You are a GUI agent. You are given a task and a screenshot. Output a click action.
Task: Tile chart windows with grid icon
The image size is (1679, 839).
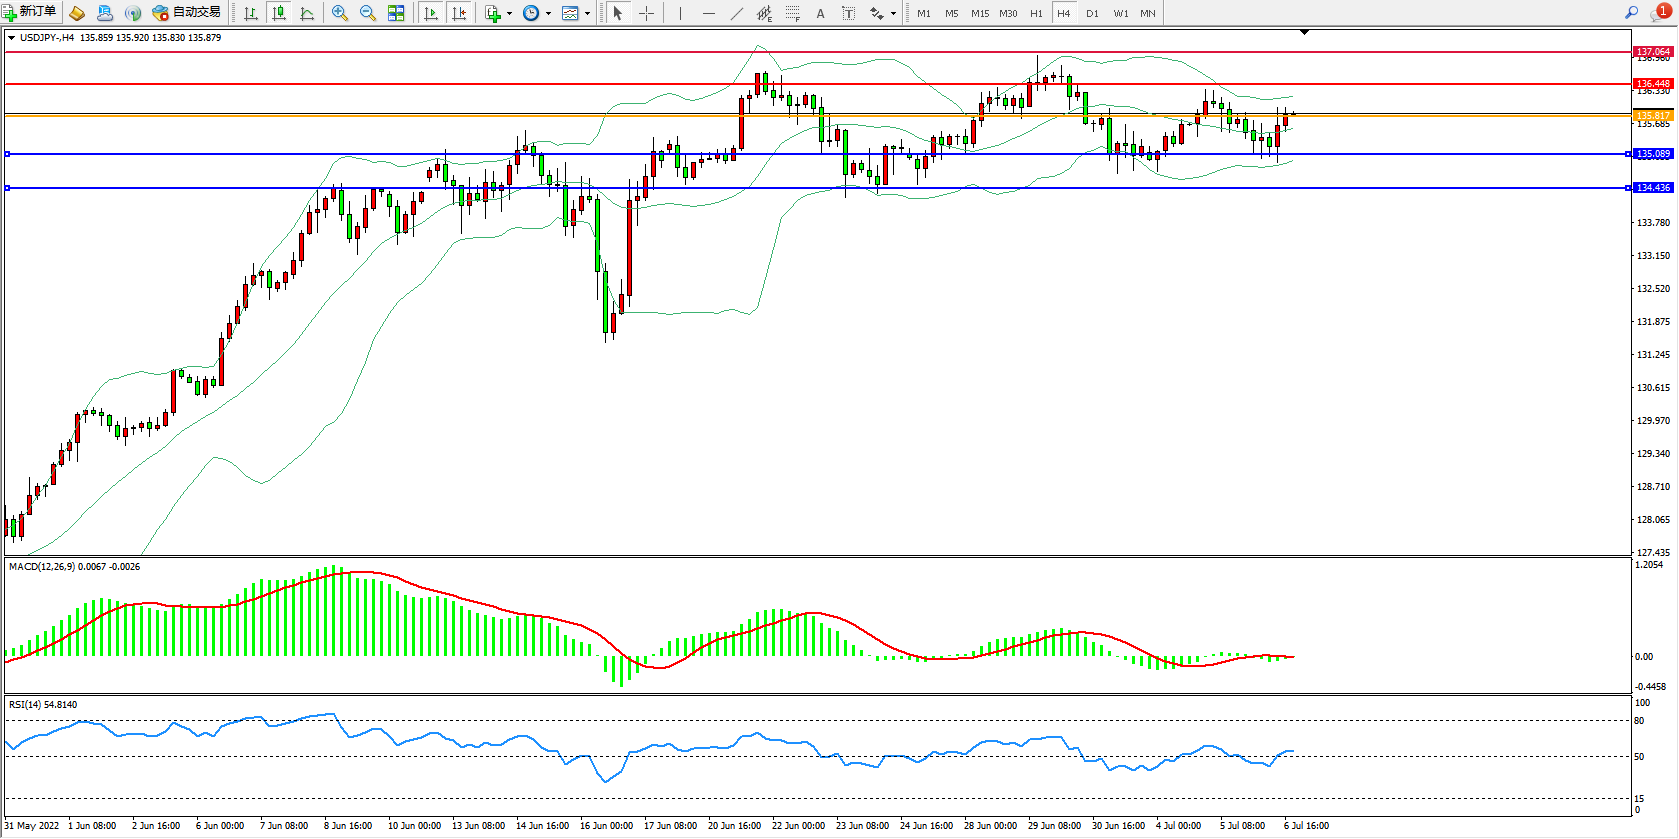(396, 13)
